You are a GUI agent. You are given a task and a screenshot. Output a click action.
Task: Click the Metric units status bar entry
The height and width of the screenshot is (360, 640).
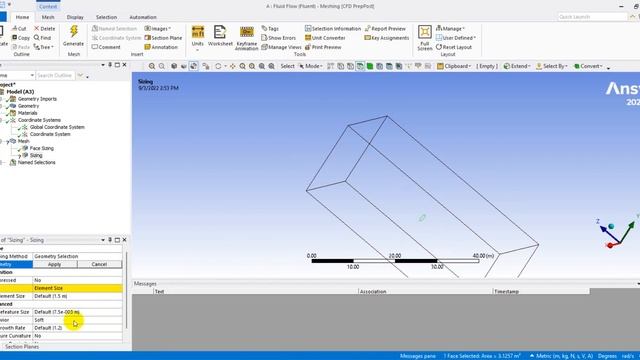tap(562, 356)
